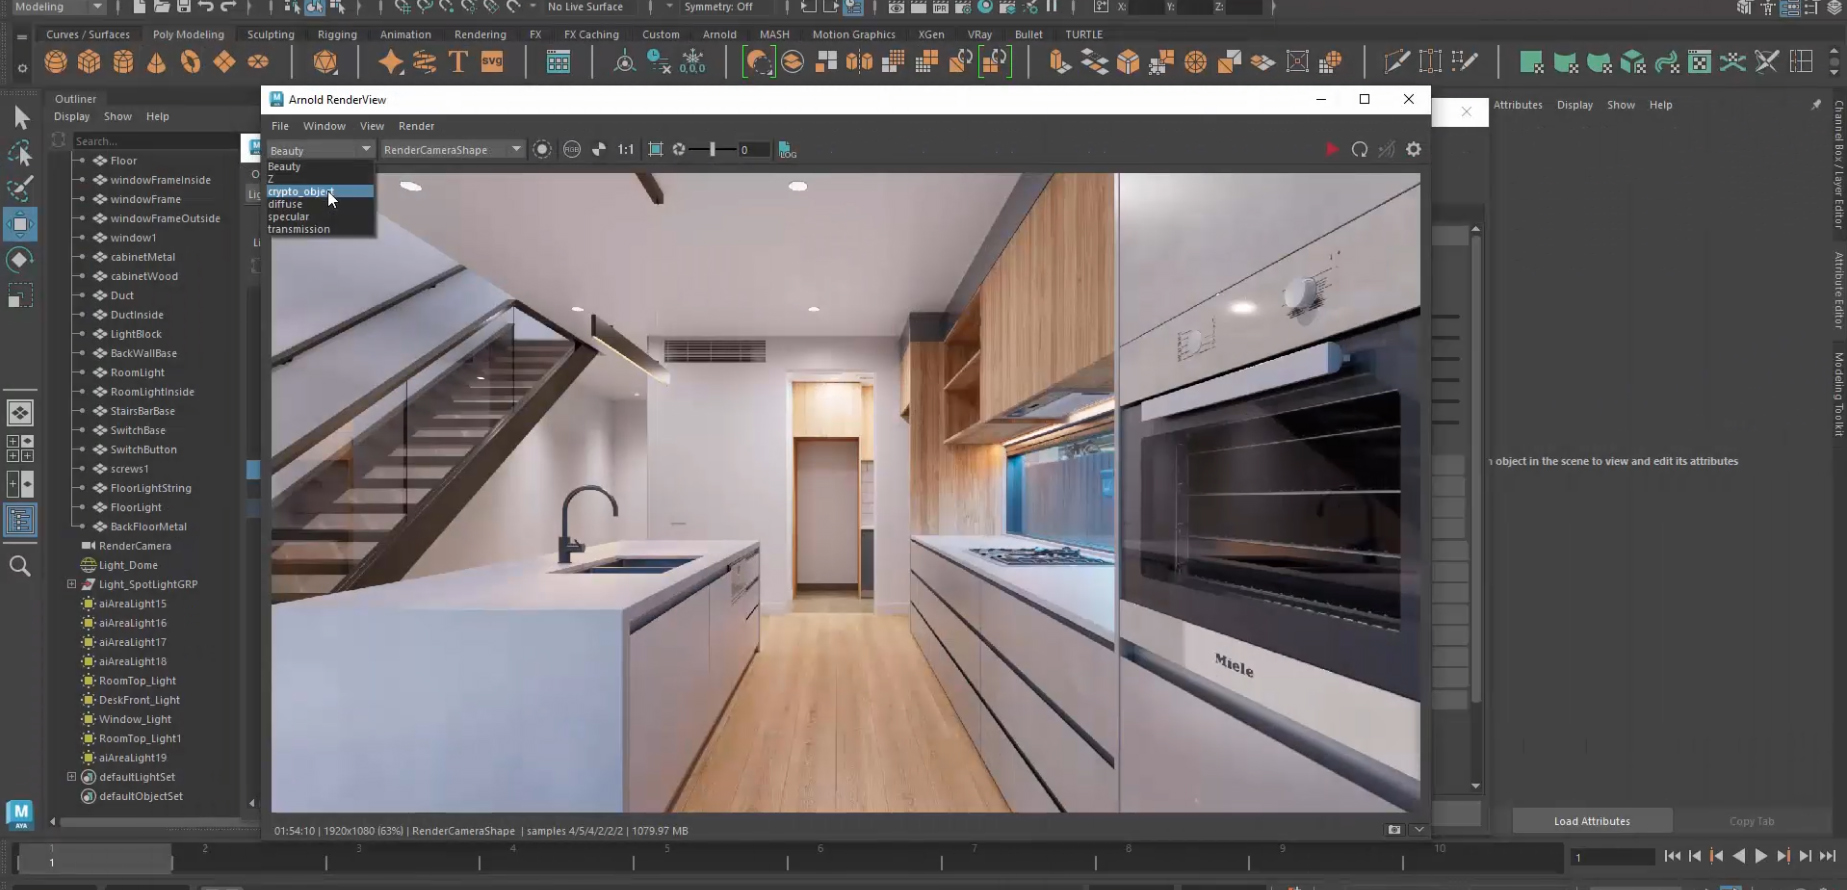Select the polygon Type text tool
Image resolution: width=1847 pixels, height=890 pixels.
pyautogui.click(x=458, y=62)
